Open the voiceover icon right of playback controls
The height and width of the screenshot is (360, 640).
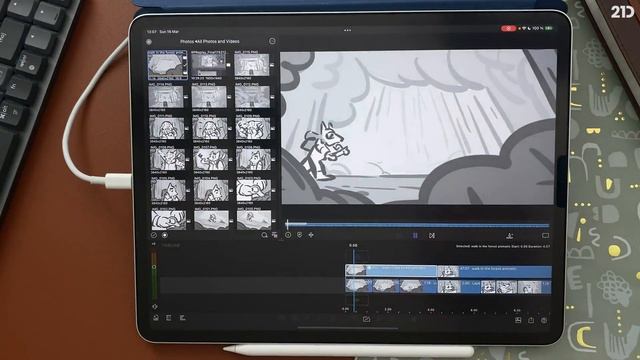pos(509,236)
